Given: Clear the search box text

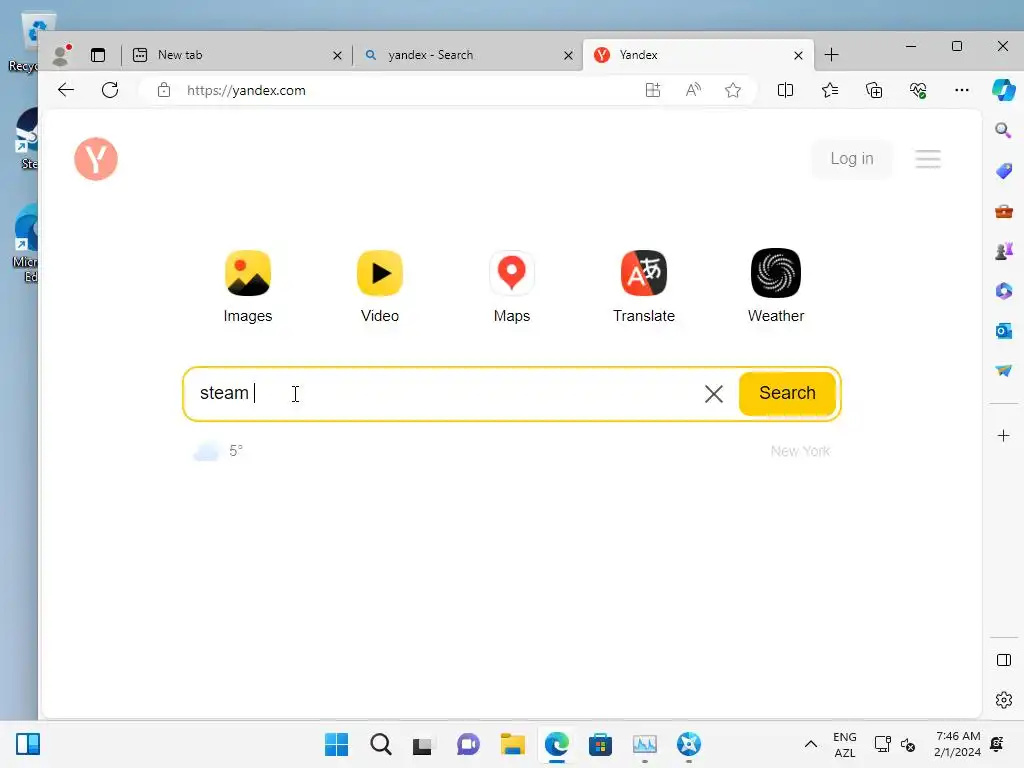Looking at the screenshot, I should (714, 393).
